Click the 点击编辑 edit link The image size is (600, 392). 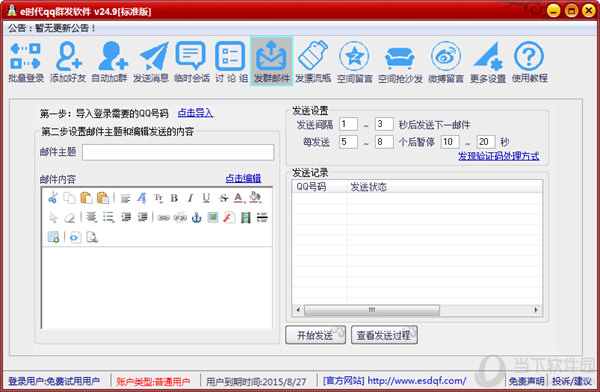(243, 178)
